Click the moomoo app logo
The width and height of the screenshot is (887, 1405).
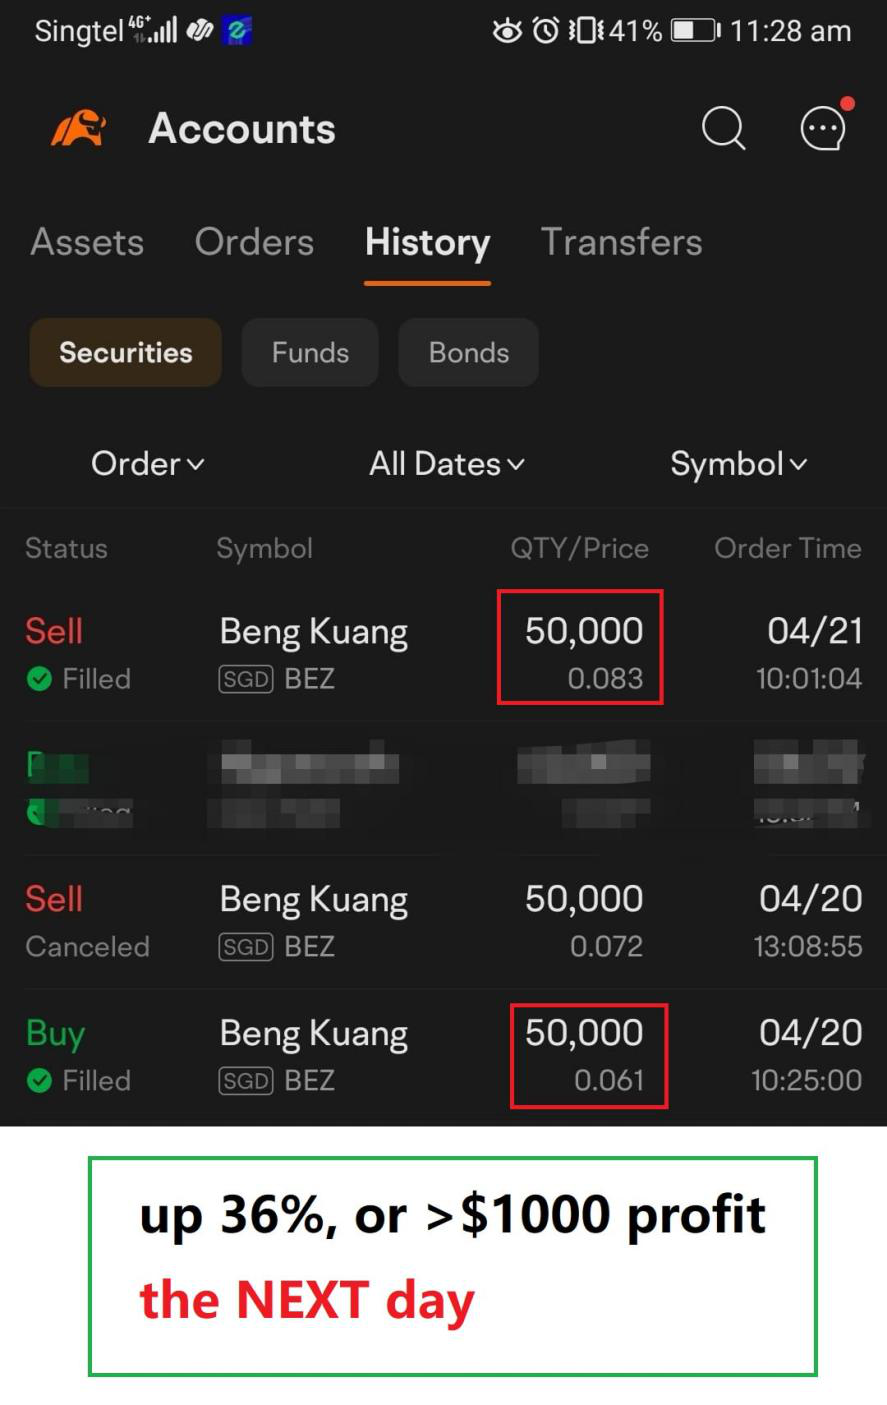(x=77, y=128)
